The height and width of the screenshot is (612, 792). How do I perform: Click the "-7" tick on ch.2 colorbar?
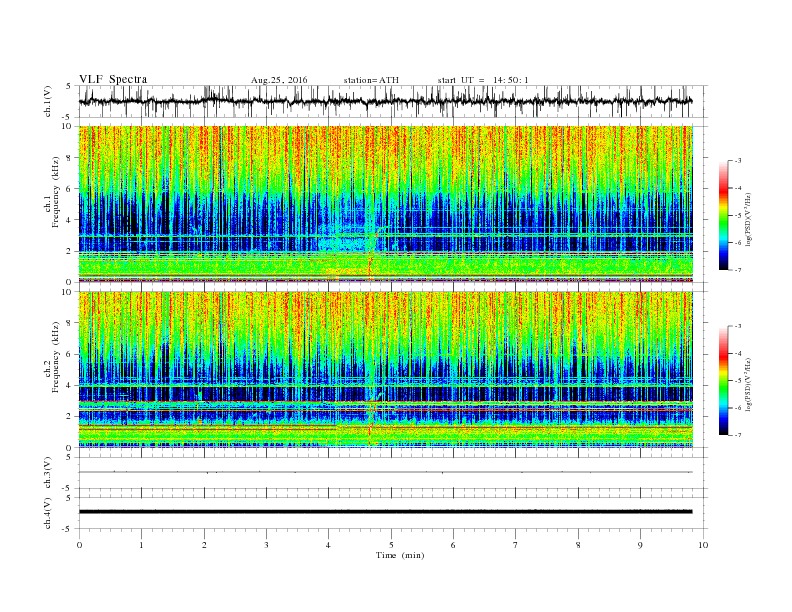[738, 435]
